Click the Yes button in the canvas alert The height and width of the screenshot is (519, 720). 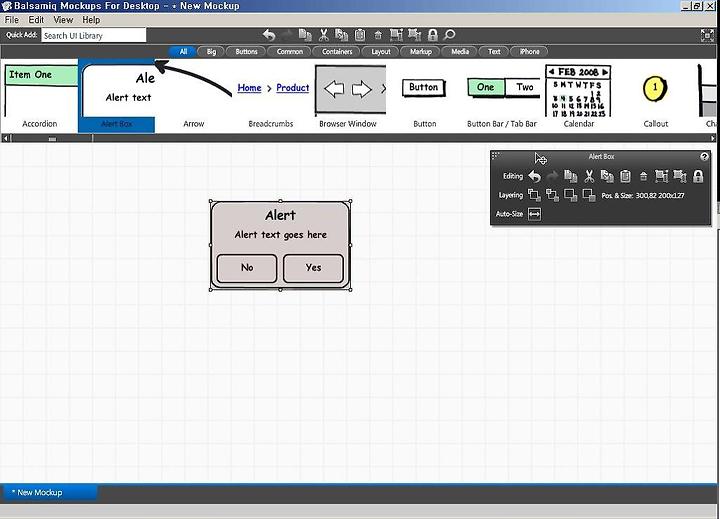(314, 268)
